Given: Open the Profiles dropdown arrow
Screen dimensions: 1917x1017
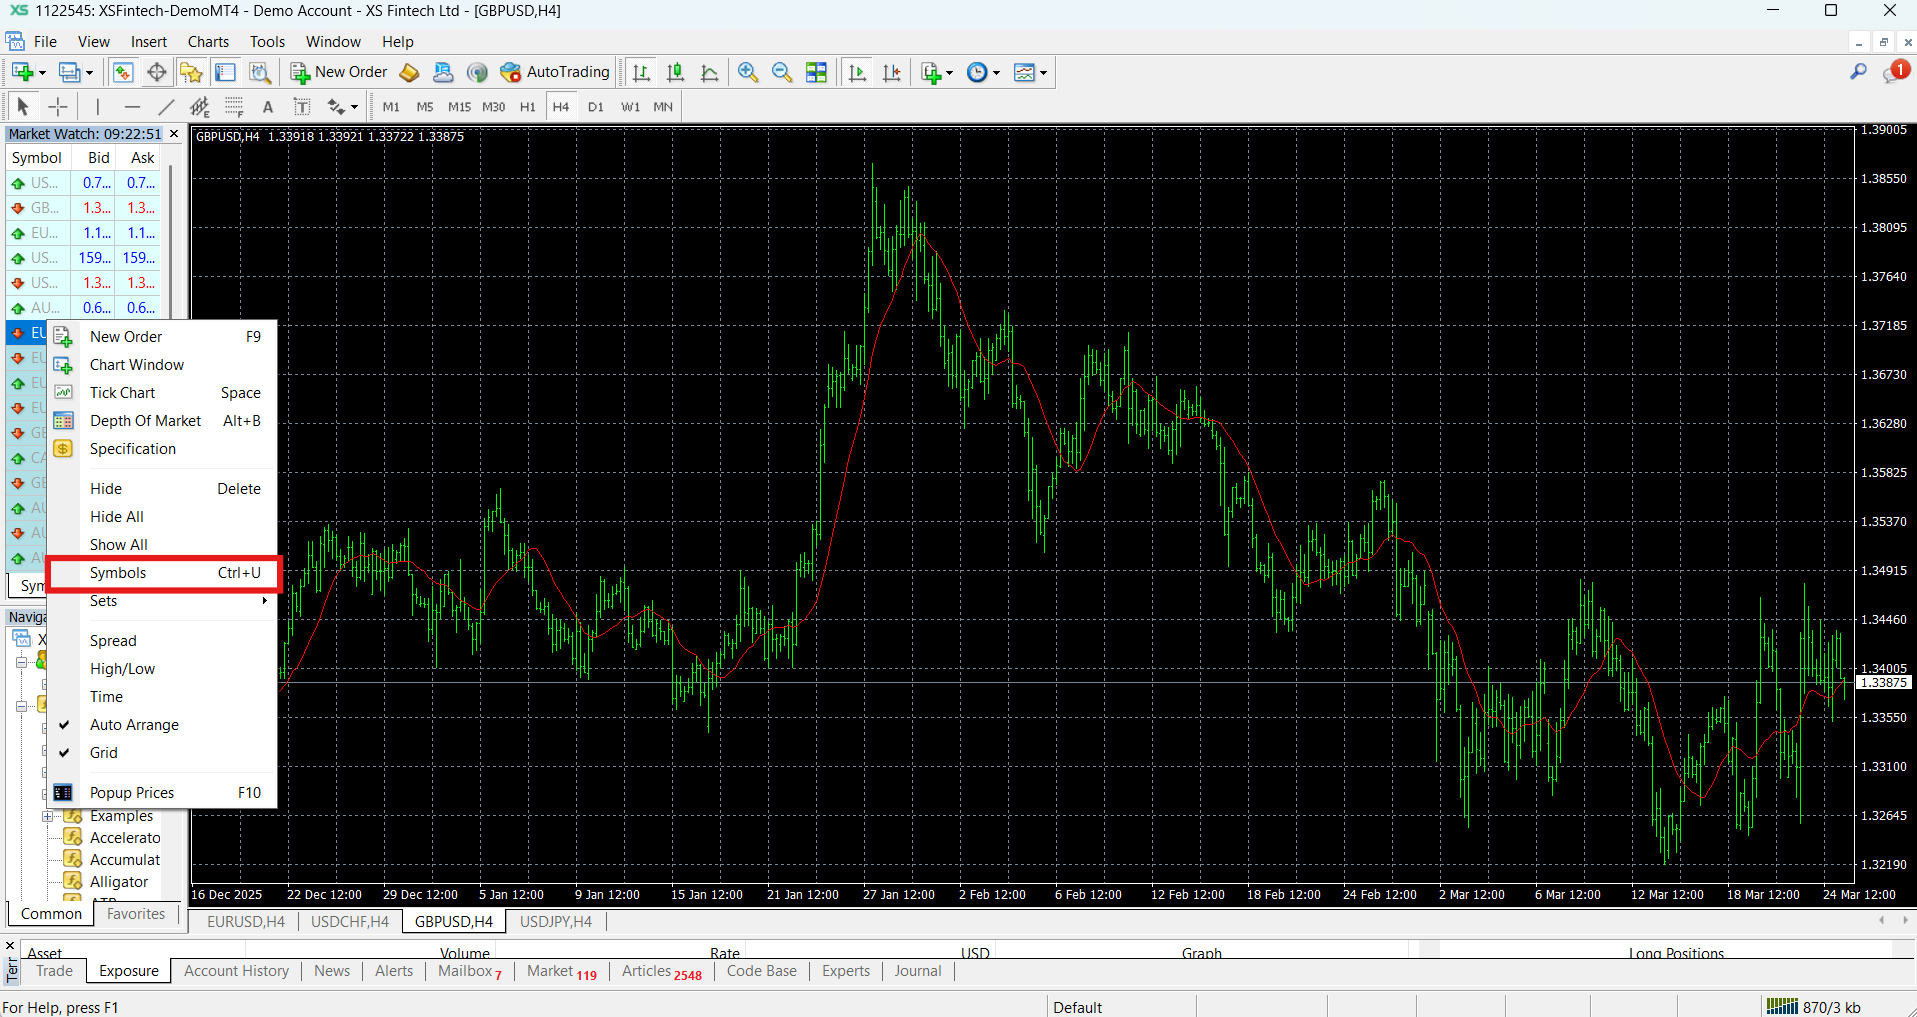Looking at the screenshot, I should click(89, 72).
